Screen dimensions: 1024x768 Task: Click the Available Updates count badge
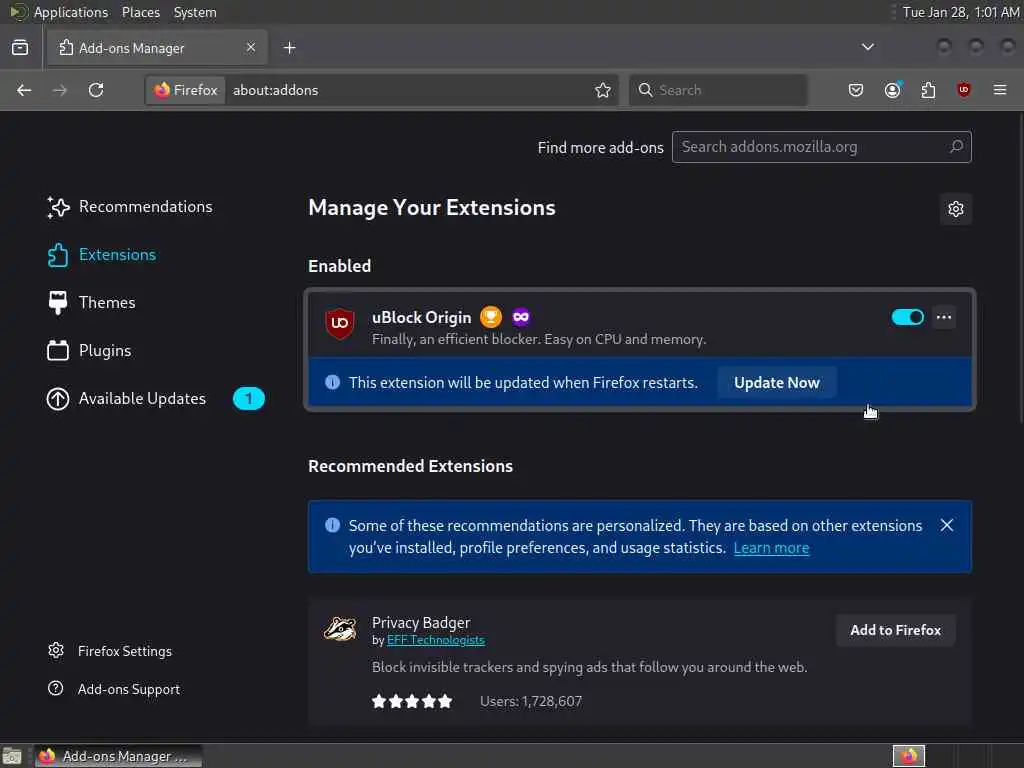(249, 399)
